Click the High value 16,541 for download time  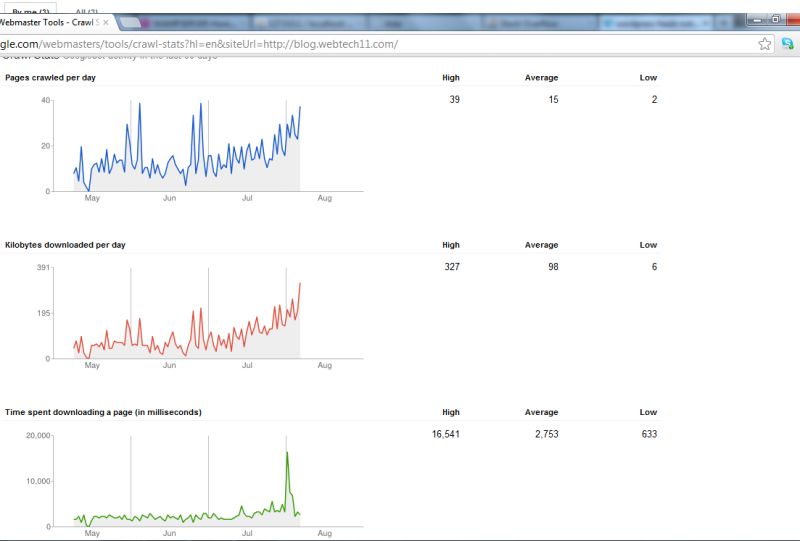[446, 434]
